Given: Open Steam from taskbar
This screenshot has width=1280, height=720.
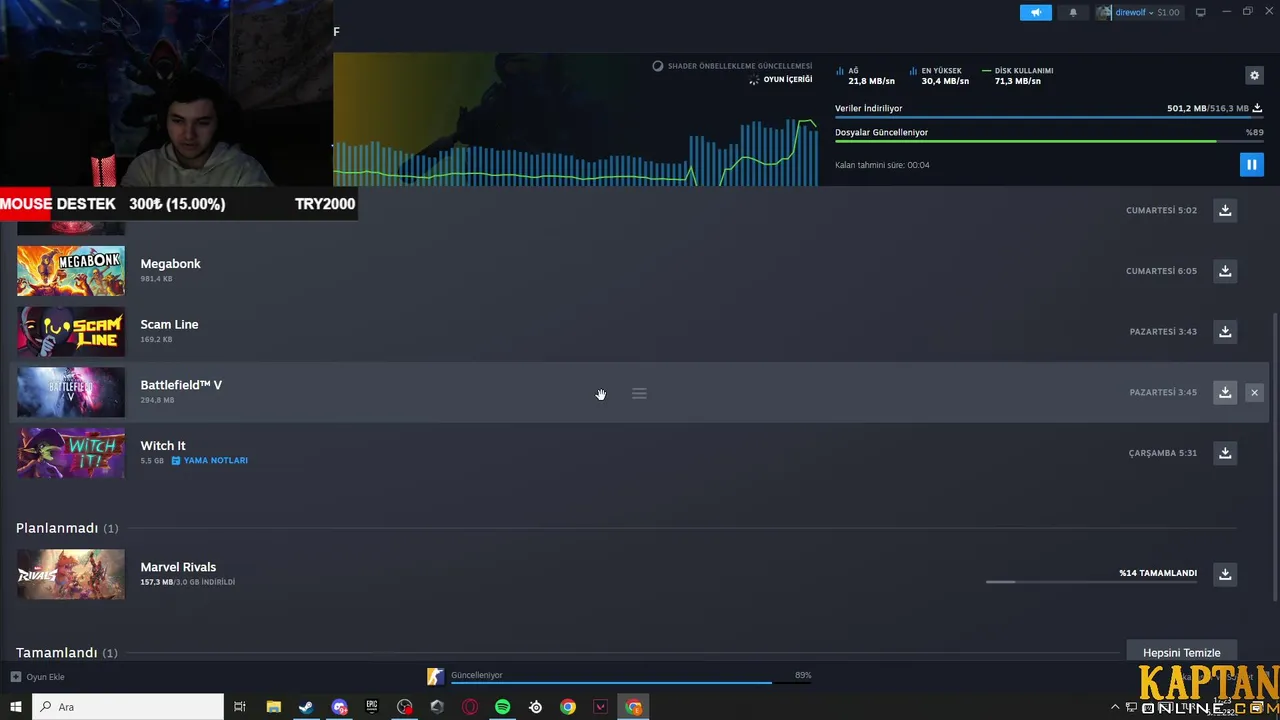Looking at the screenshot, I should pos(306,707).
